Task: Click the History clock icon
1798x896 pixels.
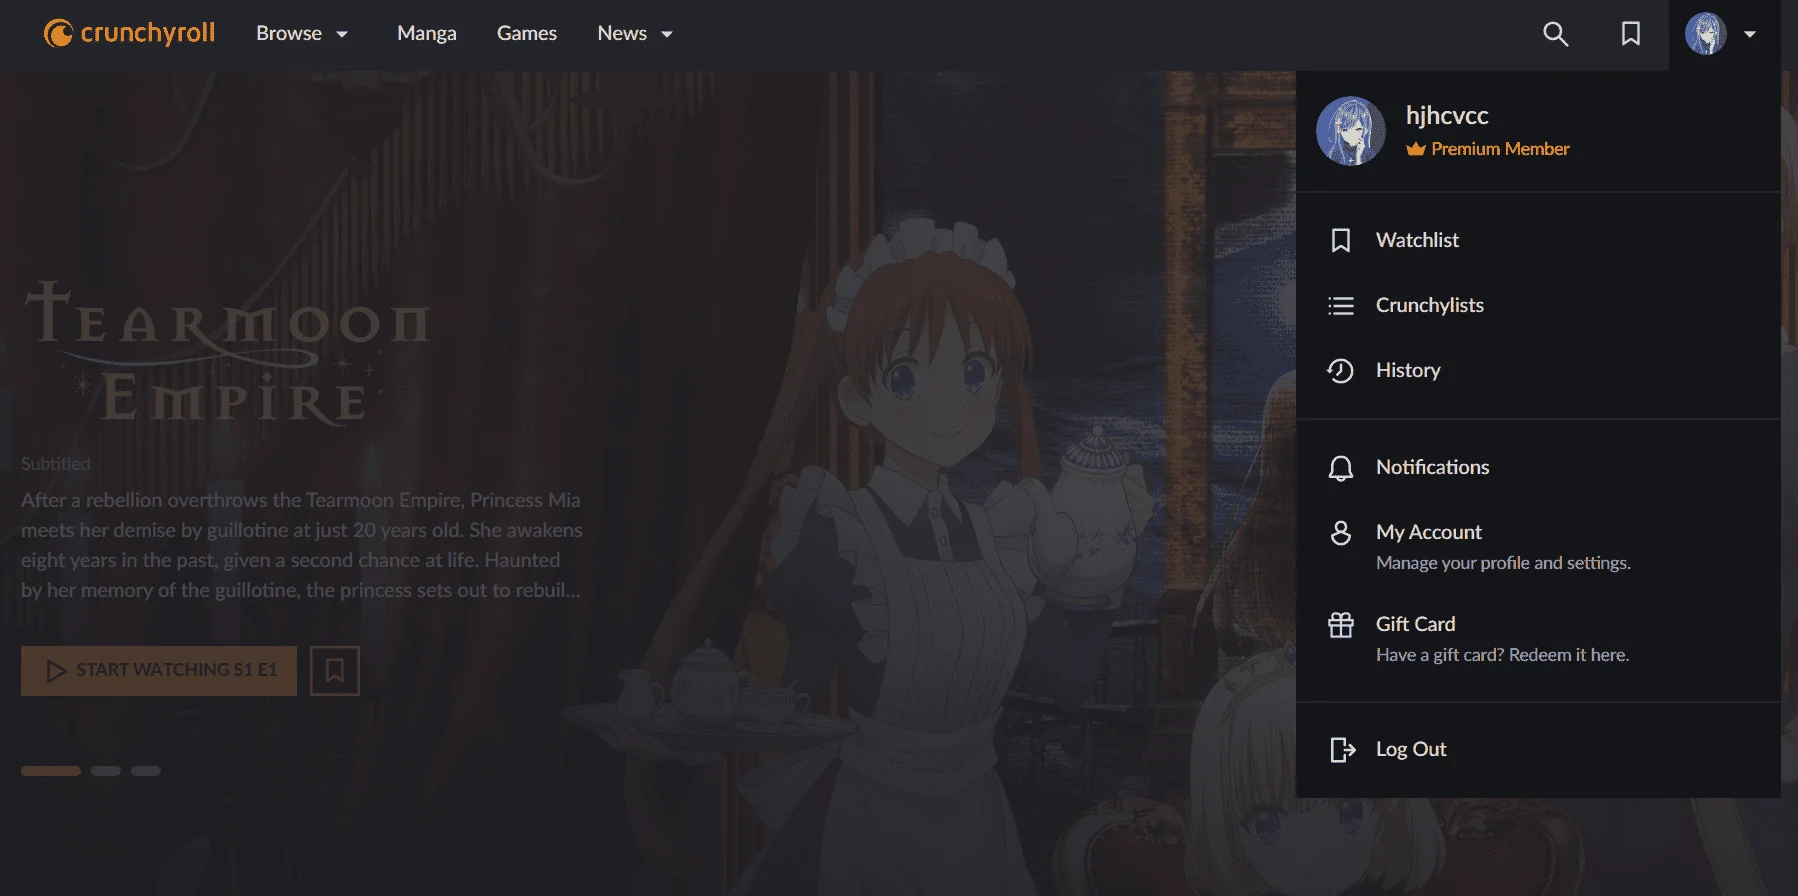Action: [1340, 370]
